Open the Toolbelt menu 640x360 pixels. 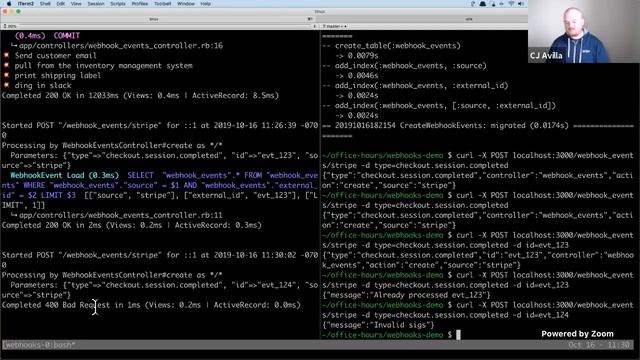(162, 4)
